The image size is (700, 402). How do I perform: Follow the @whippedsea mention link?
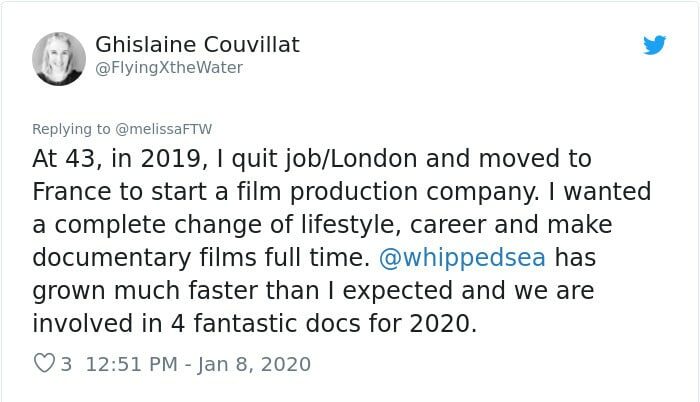(x=462, y=258)
